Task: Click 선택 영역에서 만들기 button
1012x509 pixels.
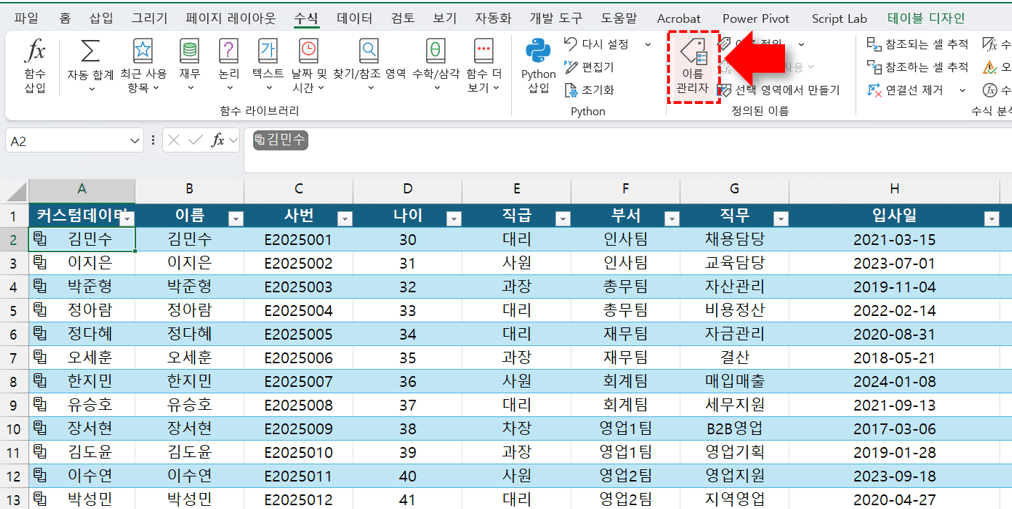Action: click(779, 90)
